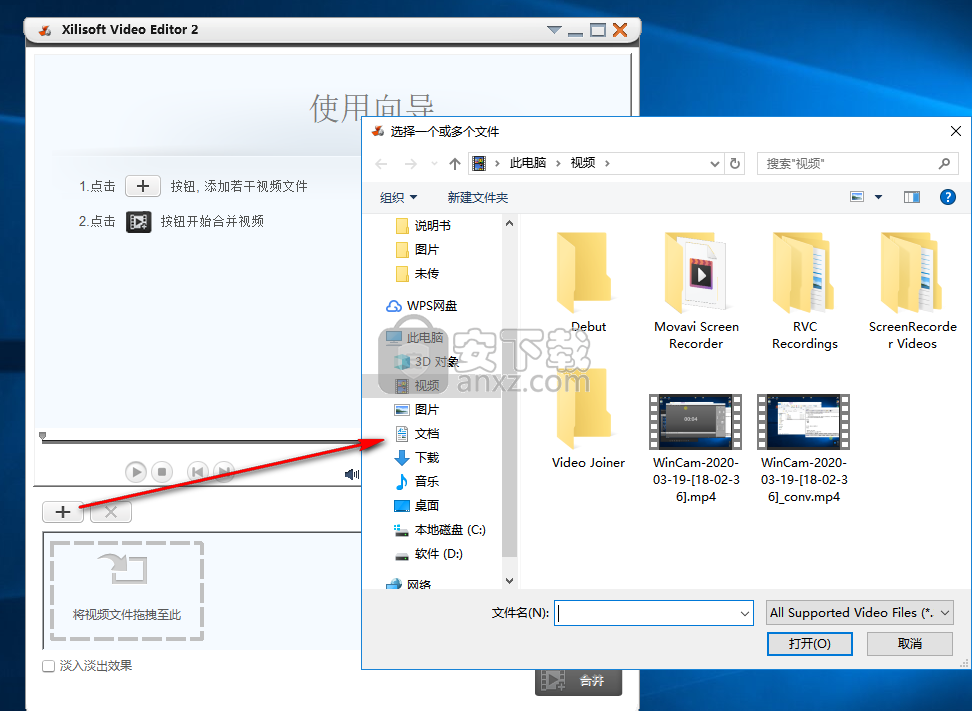The height and width of the screenshot is (711, 972).
Task: Expand the 文件名 combo box dropdown
Action: click(744, 613)
